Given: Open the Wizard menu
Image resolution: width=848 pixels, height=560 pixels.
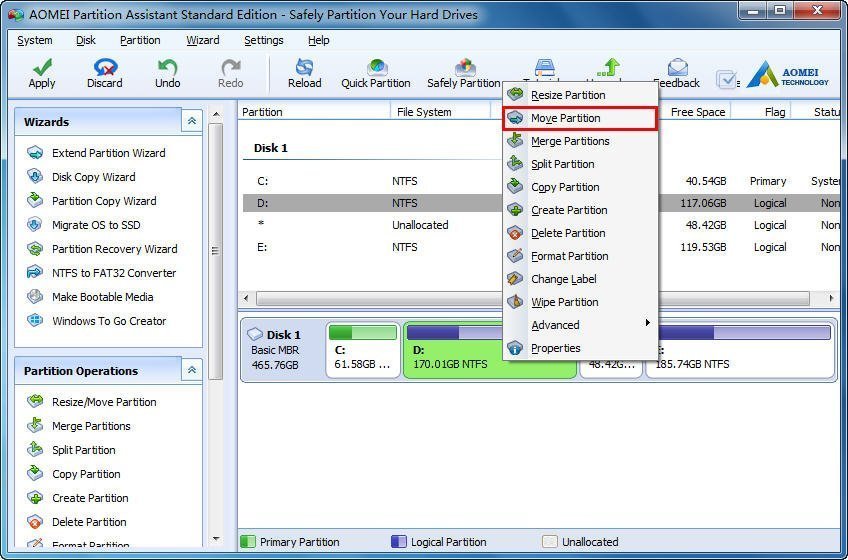Looking at the screenshot, I should coord(203,40).
